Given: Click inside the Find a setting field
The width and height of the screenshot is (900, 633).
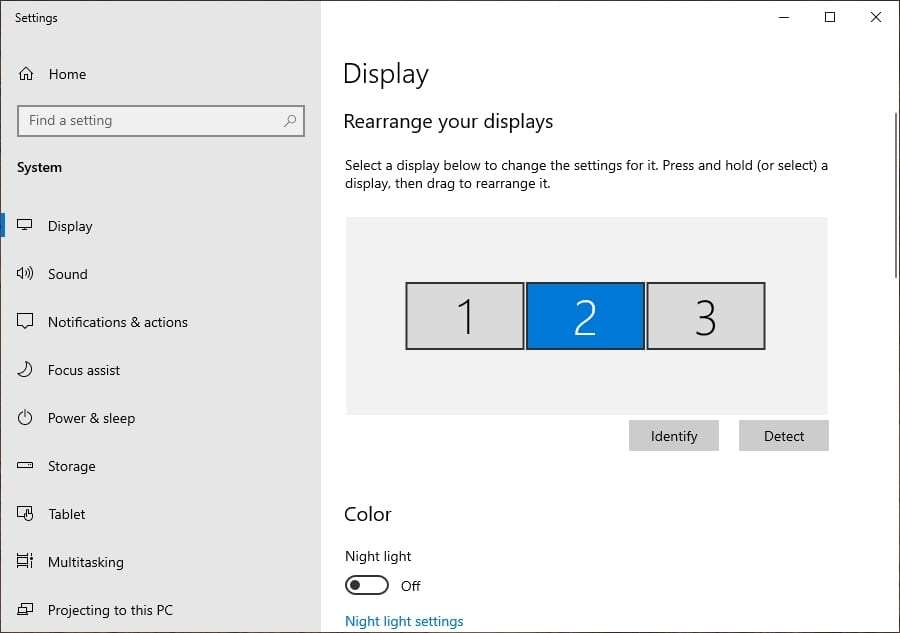Looking at the screenshot, I should [x=150, y=120].
